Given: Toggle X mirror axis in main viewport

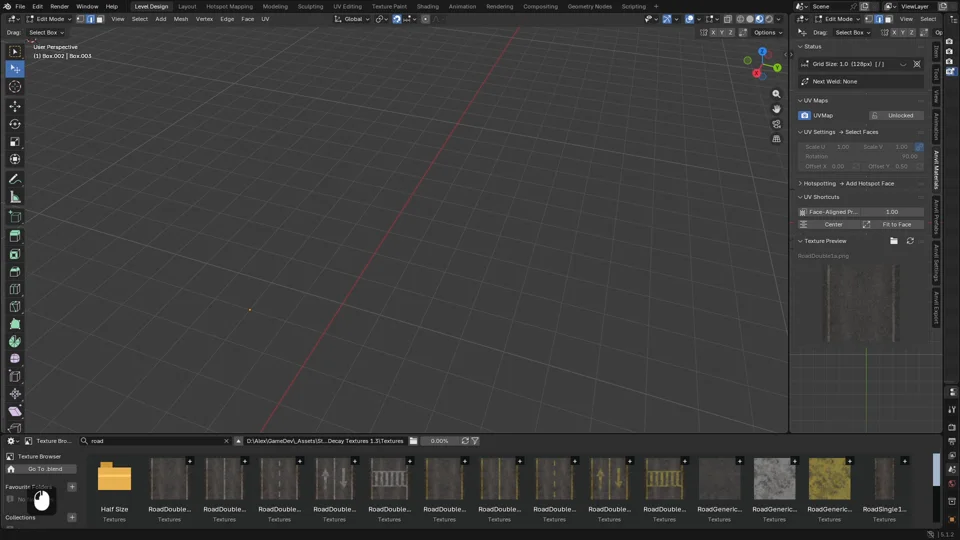Looking at the screenshot, I should [x=713, y=32].
